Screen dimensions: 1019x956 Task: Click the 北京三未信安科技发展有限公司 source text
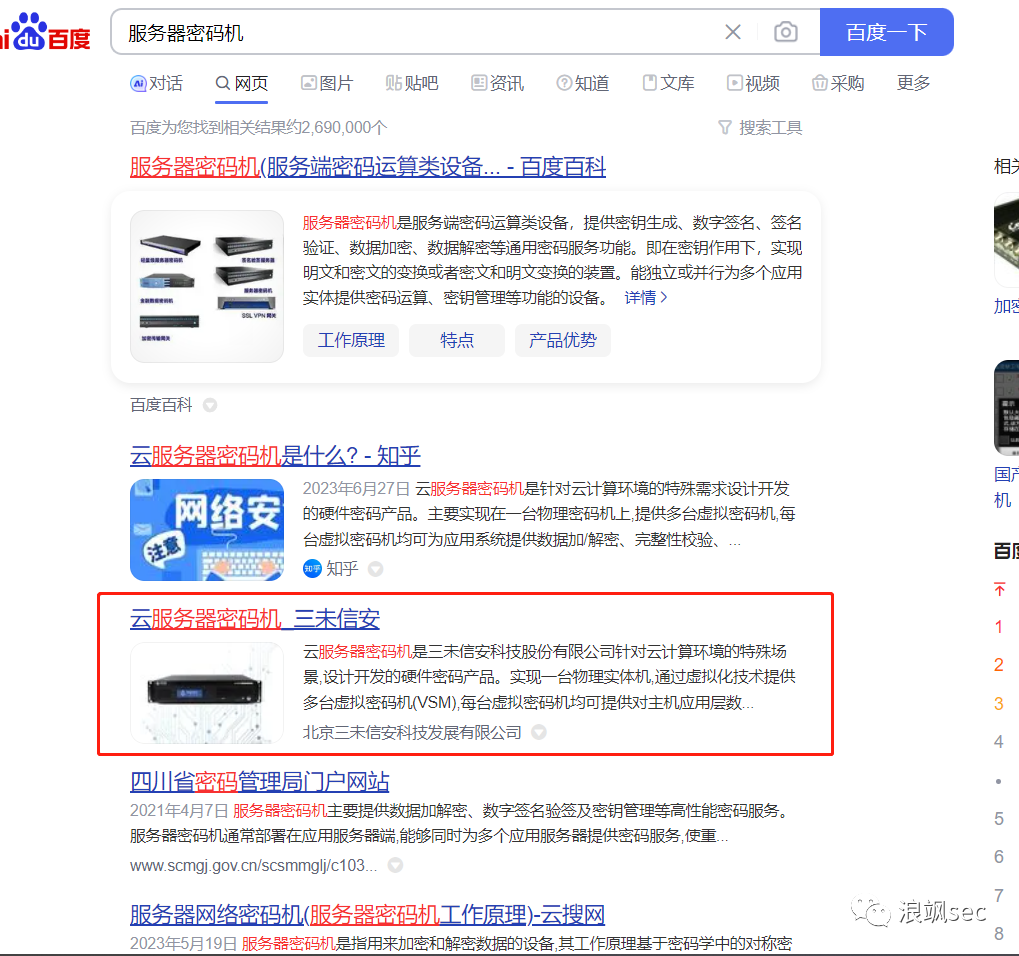[x=412, y=732]
